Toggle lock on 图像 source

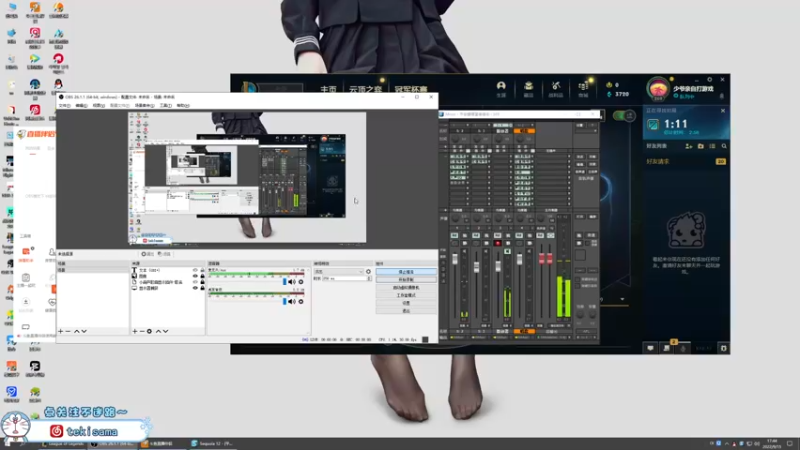coord(203,276)
